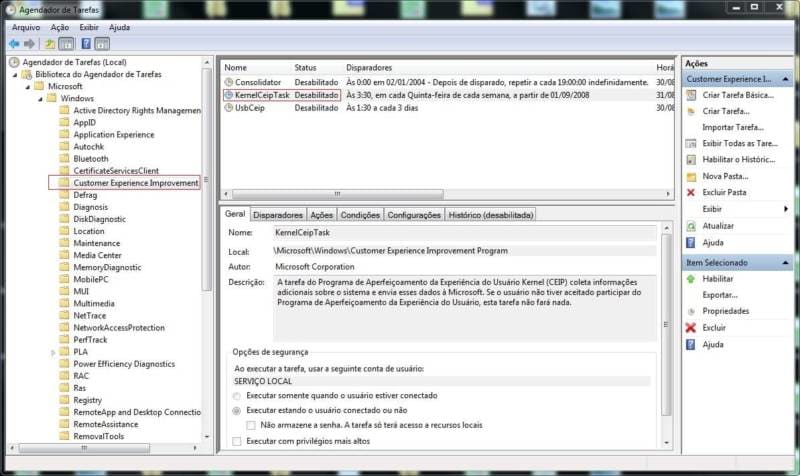Click the Defrag folder icon
800x476 pixels.
pyautogui.click(x=64, y=195)
